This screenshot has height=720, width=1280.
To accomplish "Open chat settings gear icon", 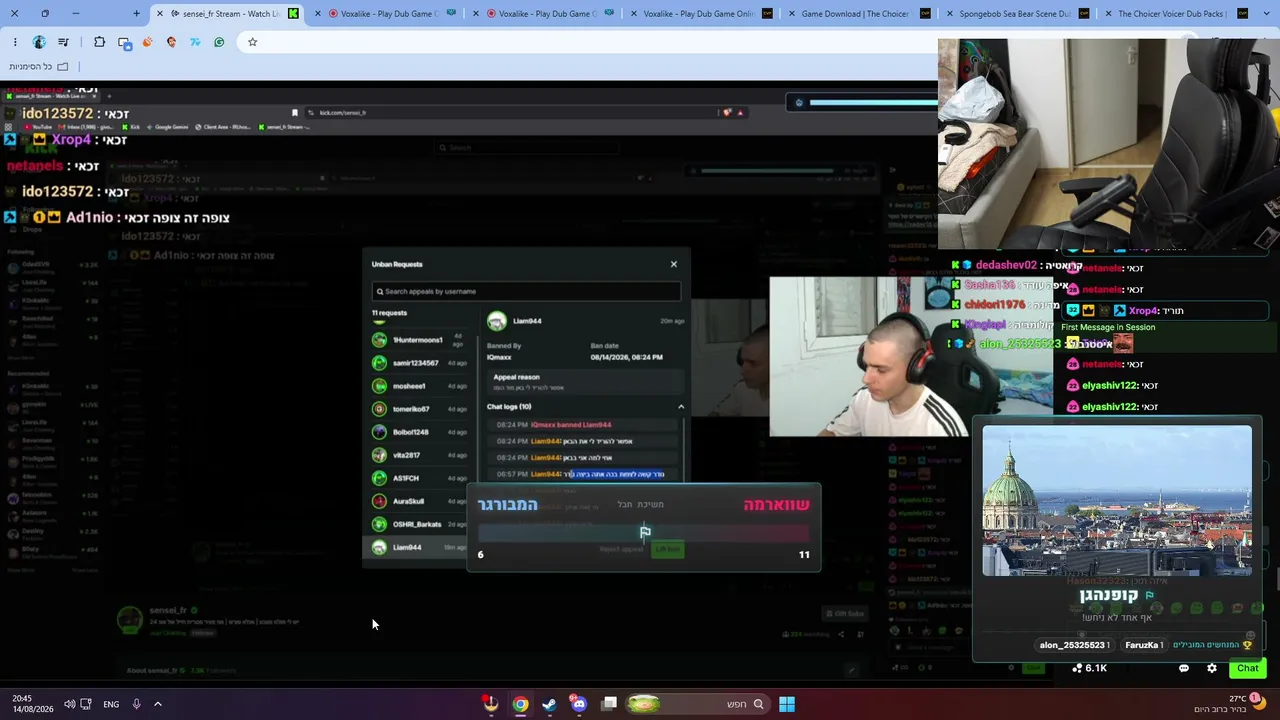I will pyautogui.click(x=1212, y=668).
